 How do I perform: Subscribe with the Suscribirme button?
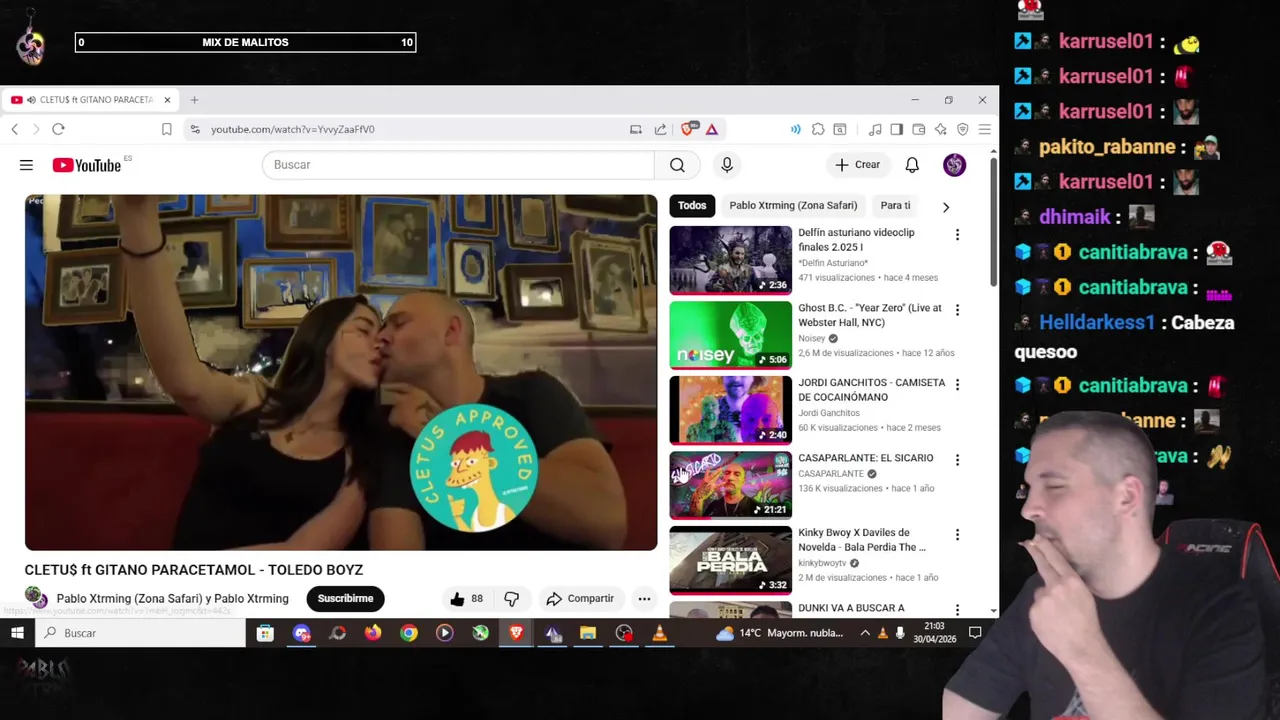[345, 599]
